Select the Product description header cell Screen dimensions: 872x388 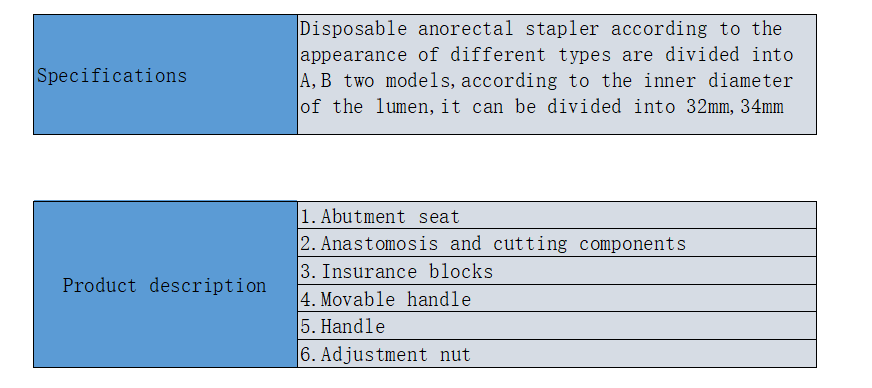tap(165, 285)
